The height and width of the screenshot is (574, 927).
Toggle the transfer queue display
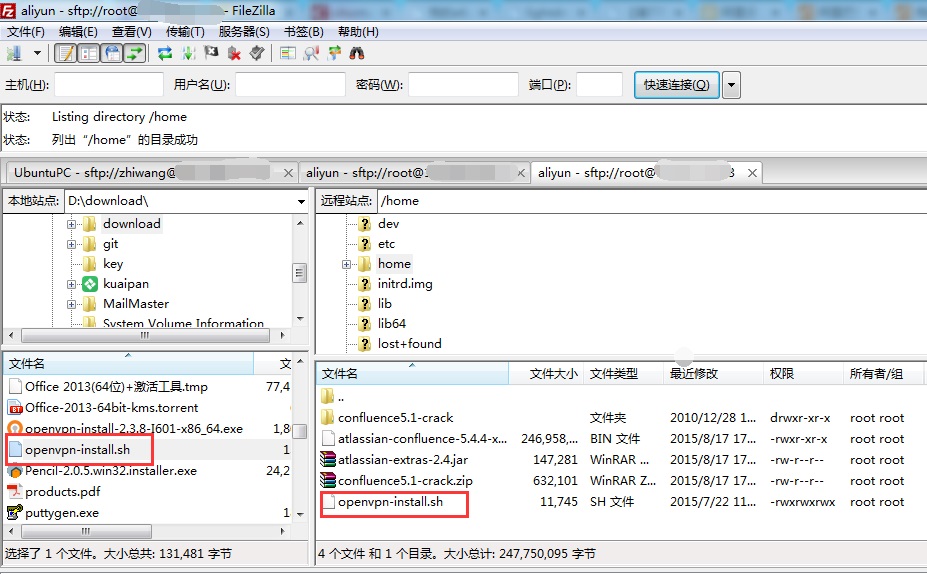pyautogui.click(x=134, y=53)
